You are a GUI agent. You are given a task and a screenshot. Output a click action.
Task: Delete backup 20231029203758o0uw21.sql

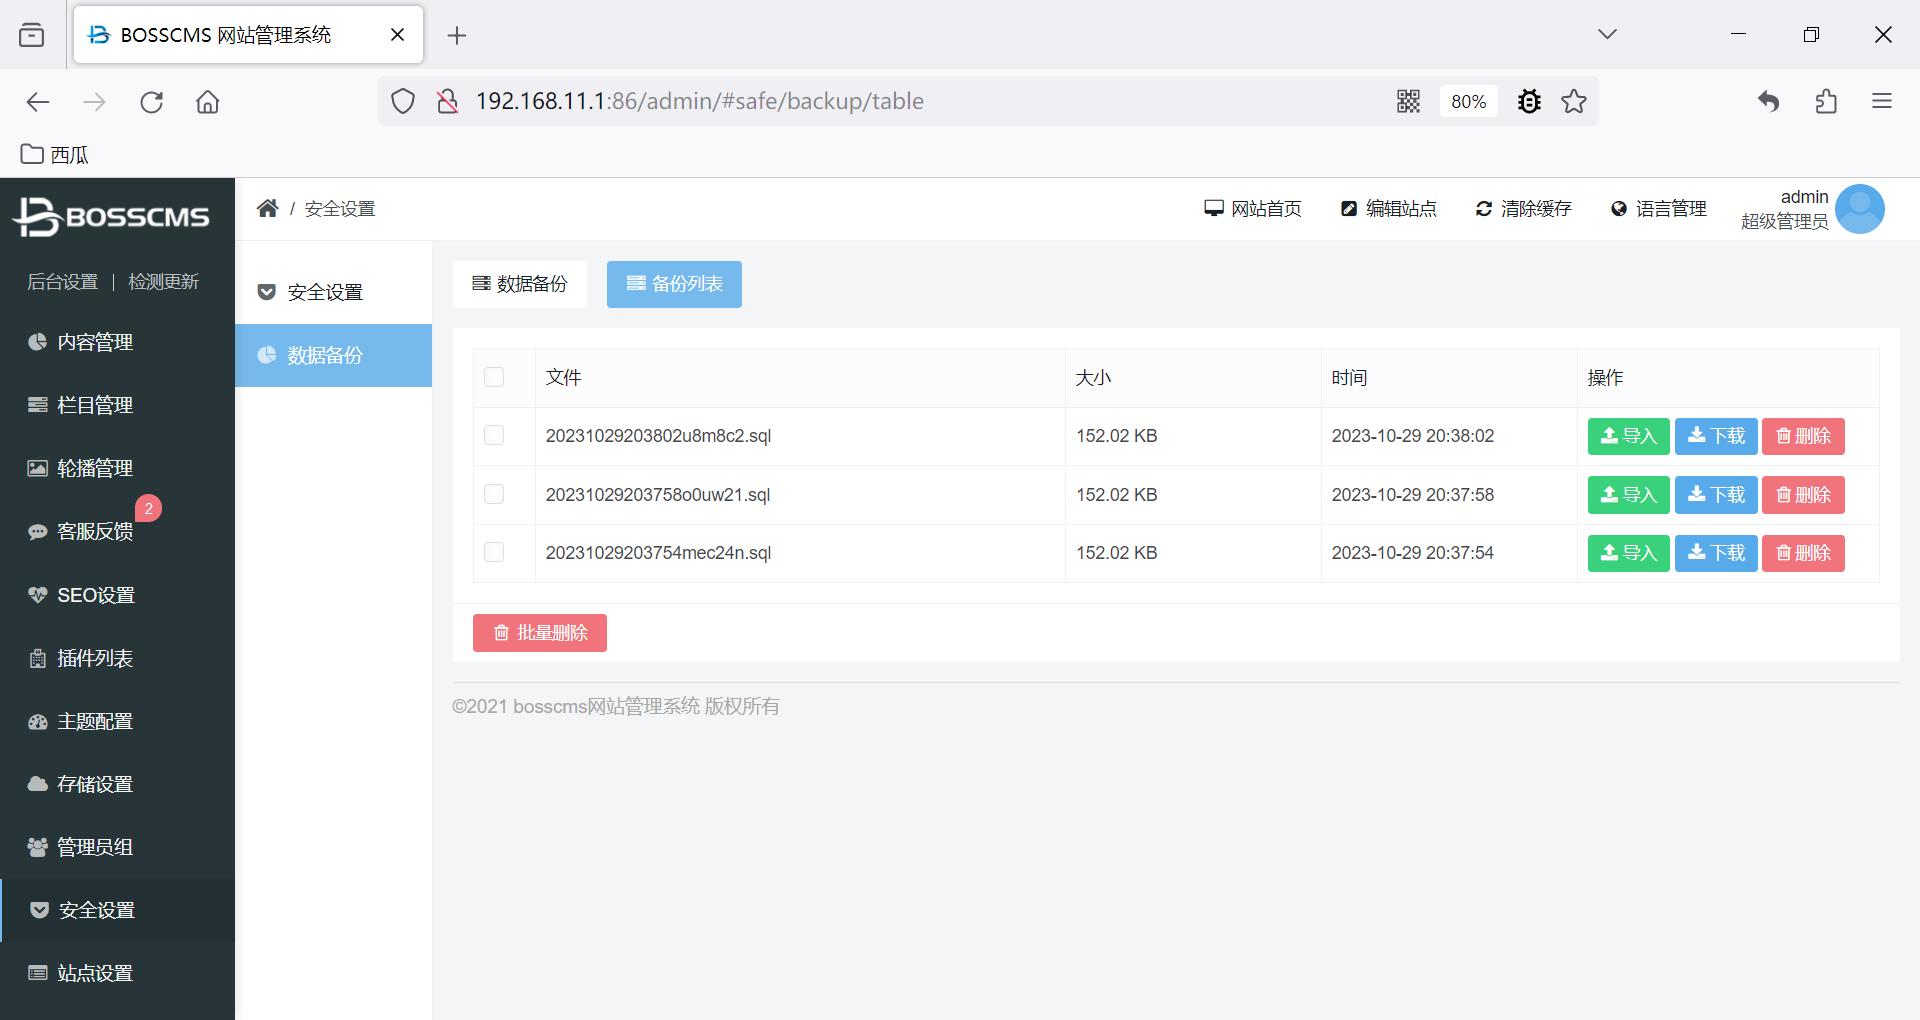click(1803, 495)
